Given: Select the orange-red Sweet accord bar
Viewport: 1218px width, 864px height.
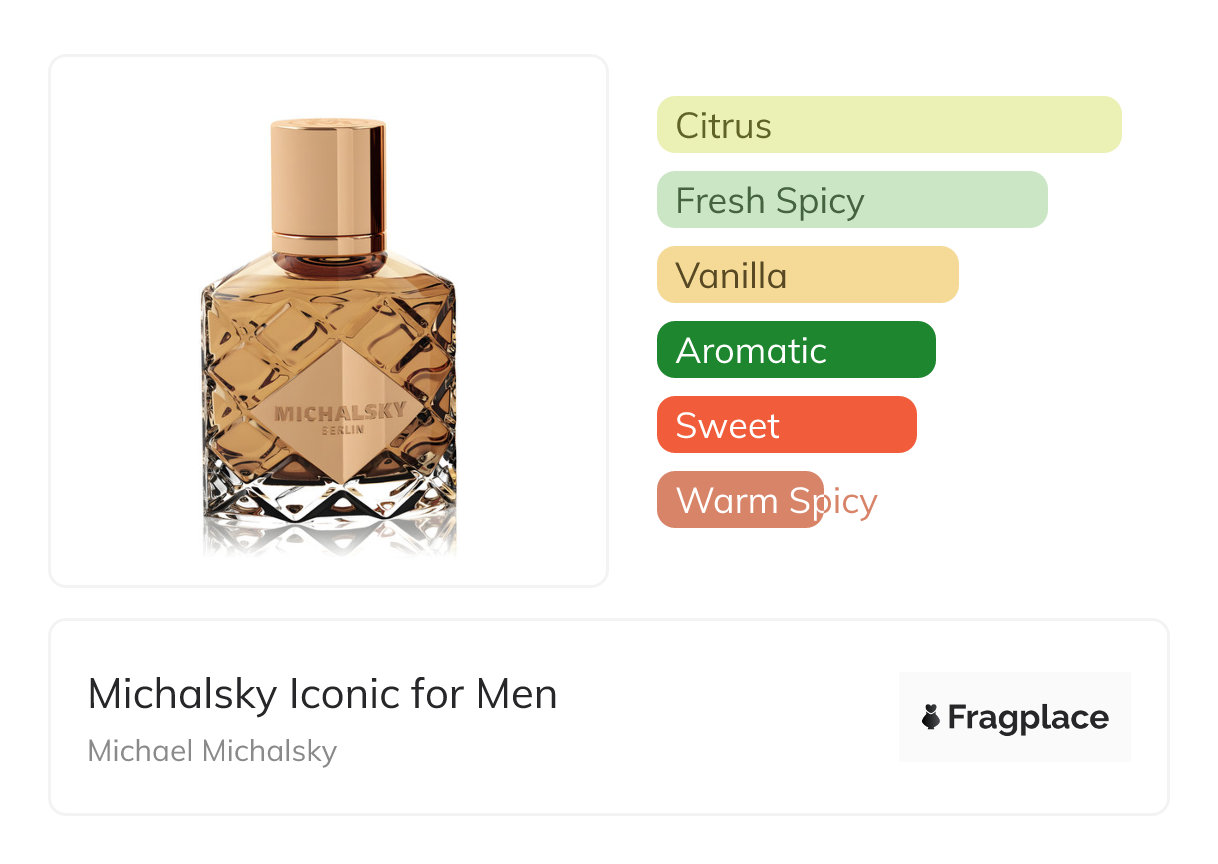Looking at the screenshot, I should [786, 425].
